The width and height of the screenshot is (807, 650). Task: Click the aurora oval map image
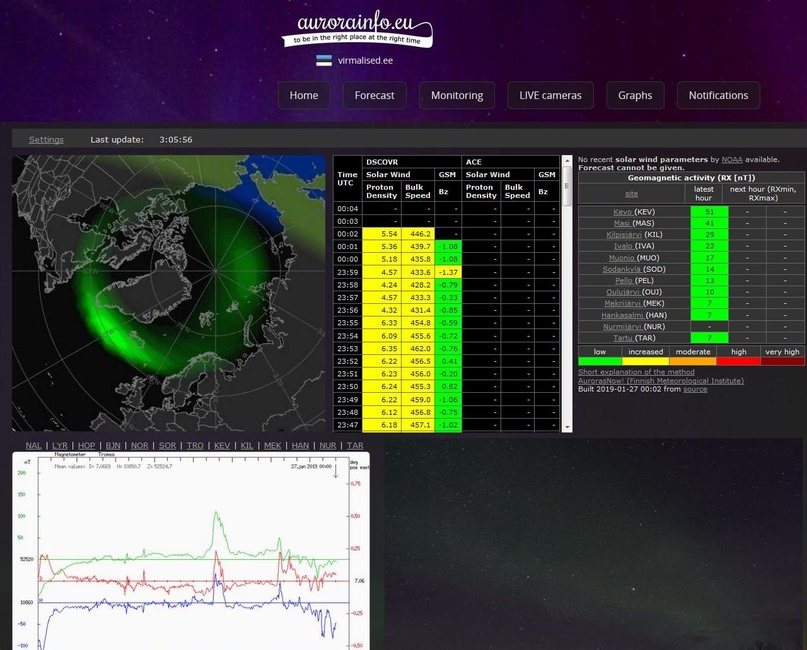pos(169,293)
